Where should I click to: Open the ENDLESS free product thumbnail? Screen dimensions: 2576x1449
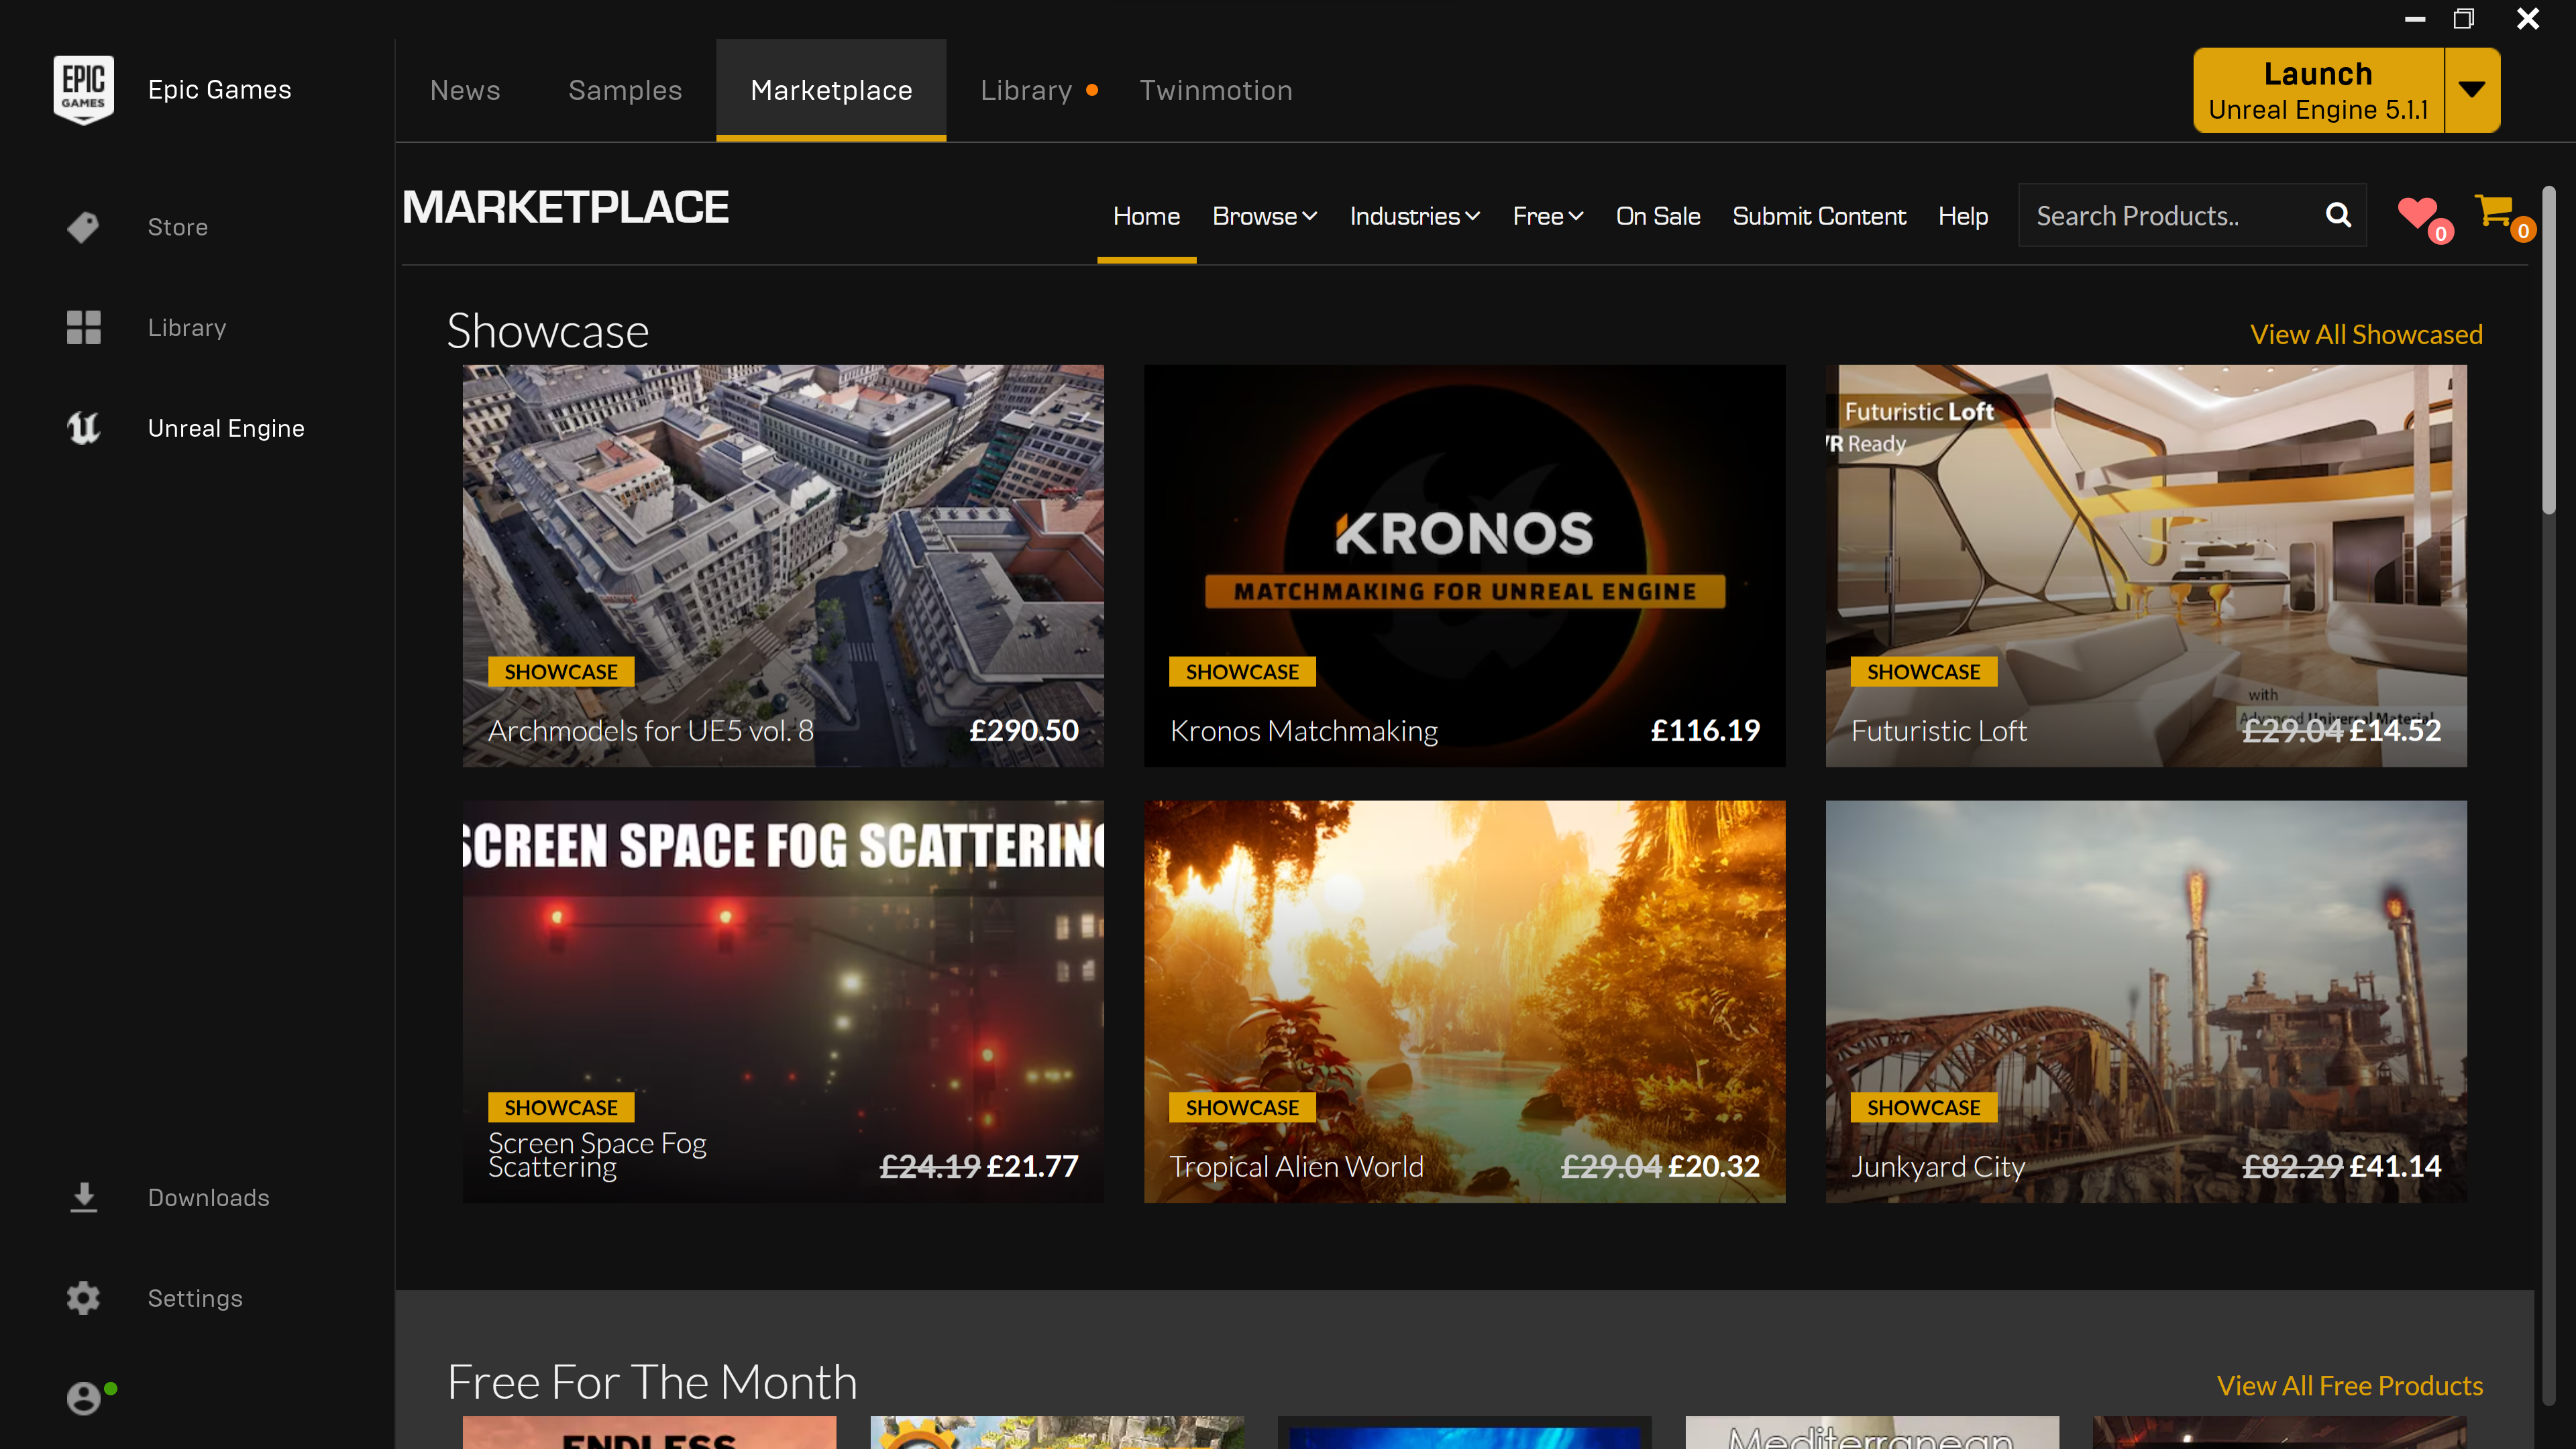coord(649,1432)
